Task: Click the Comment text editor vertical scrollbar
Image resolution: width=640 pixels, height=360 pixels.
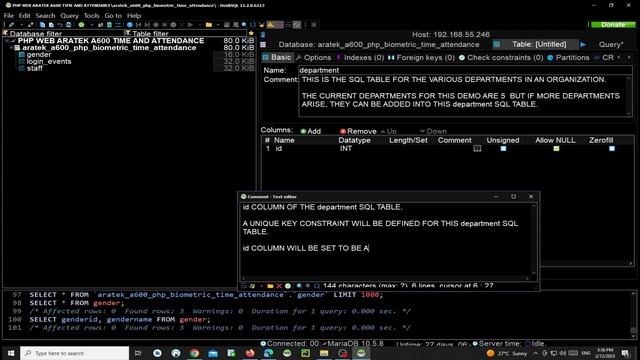Action: [533, 240]
